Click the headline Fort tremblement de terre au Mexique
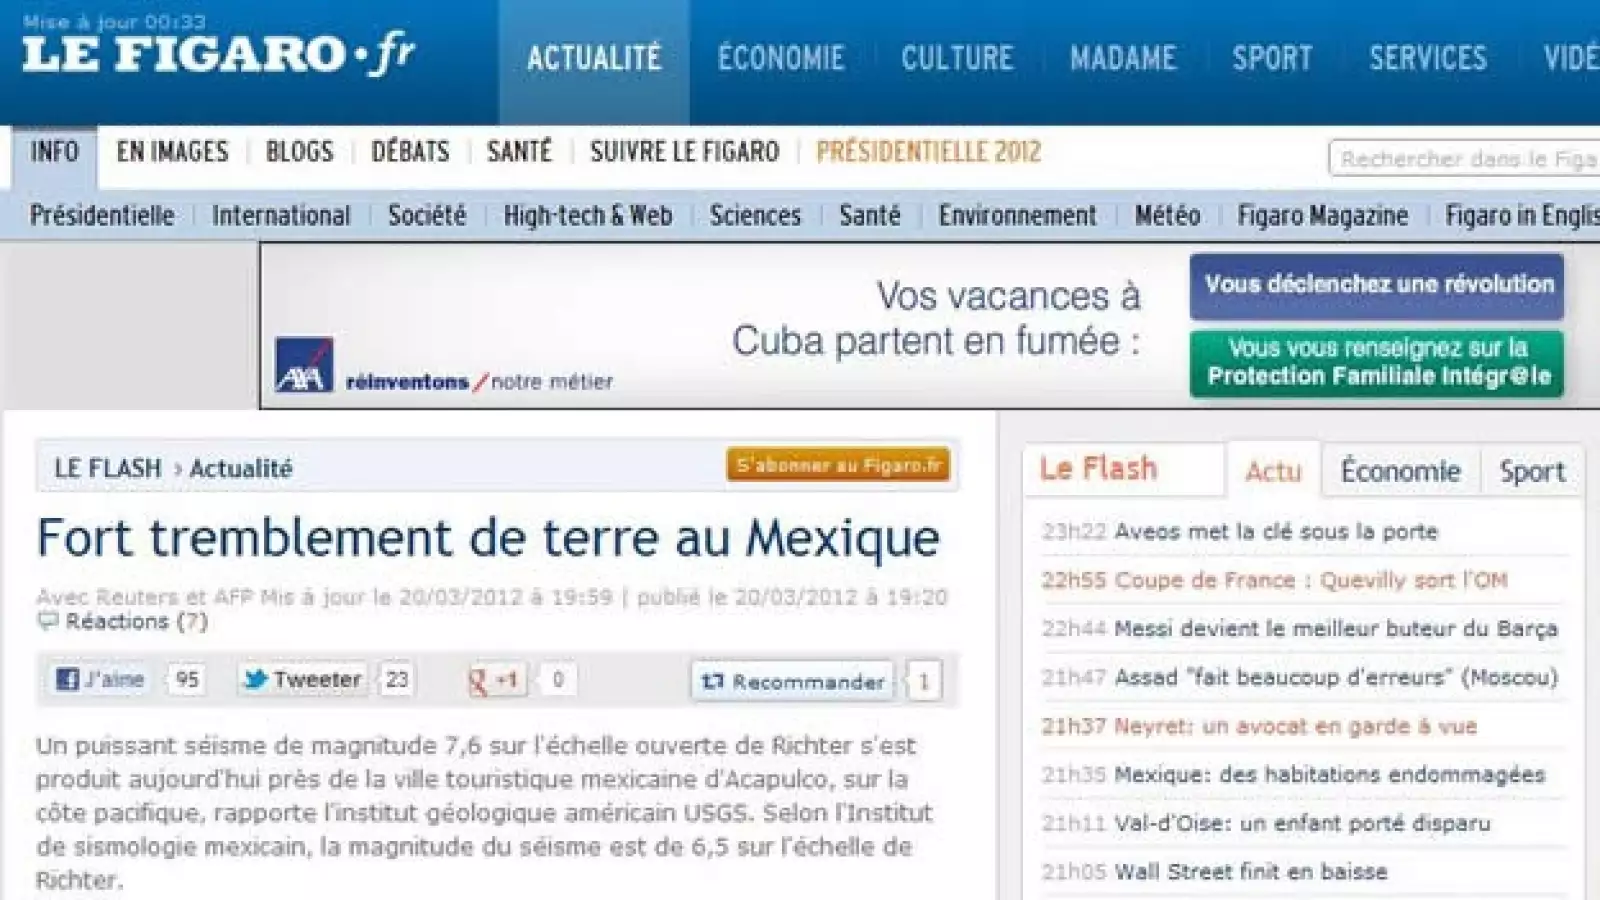 point(489,537)
